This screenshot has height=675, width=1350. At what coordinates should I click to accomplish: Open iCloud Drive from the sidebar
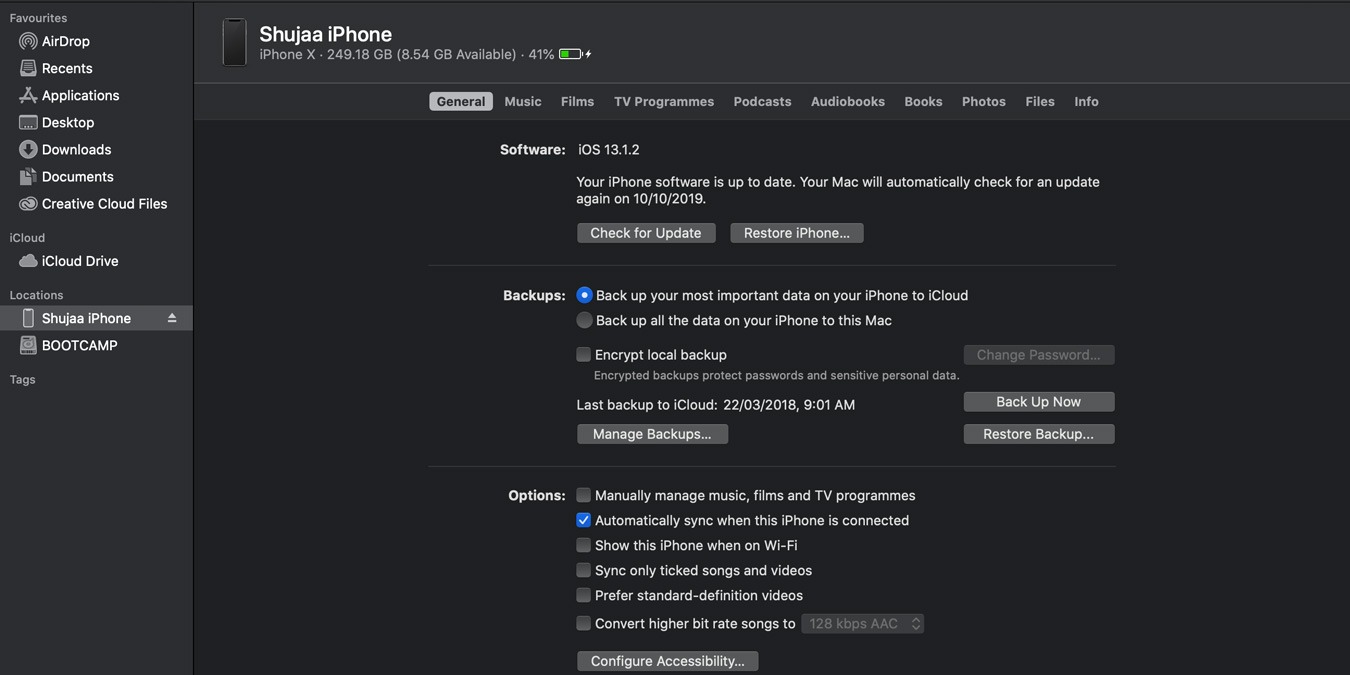click(x=28, y=260)
